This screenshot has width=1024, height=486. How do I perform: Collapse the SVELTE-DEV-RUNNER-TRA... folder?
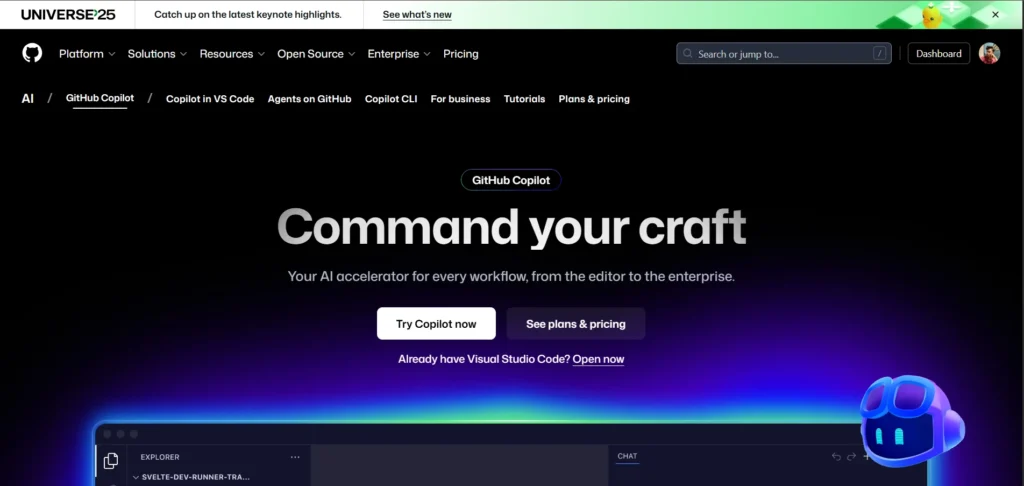[x=191, y=478]
